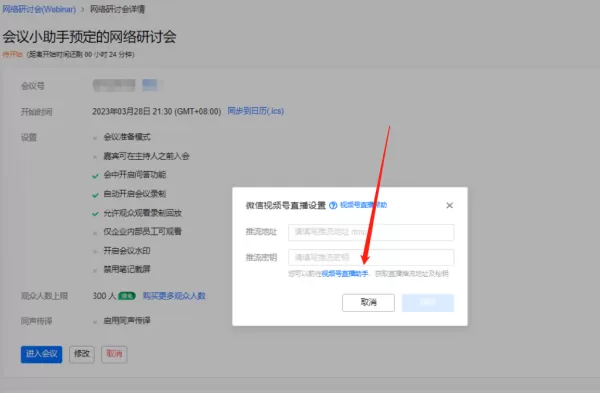Click green checkmark beside 允许观众观看录制回放

(95, 214)
